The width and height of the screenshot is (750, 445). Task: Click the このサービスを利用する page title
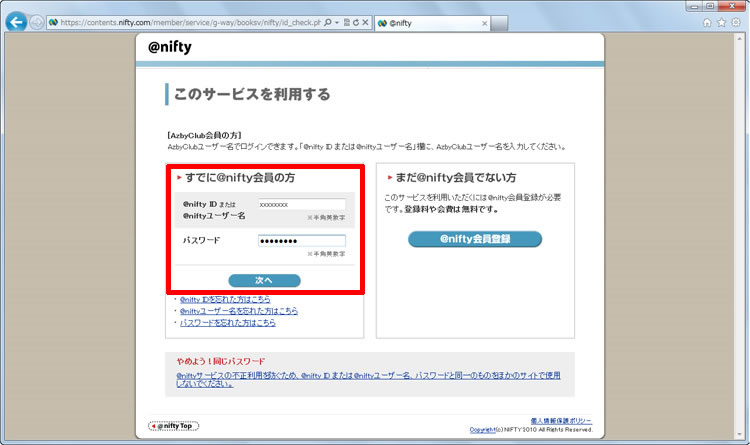[252, 94]
